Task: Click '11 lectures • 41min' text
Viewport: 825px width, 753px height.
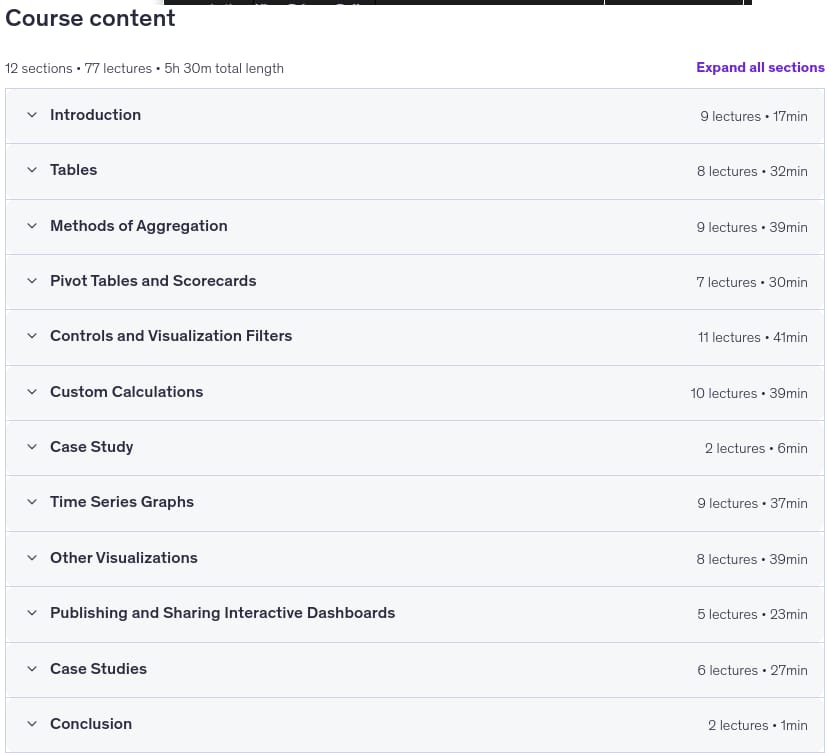Action: point(752,337)
